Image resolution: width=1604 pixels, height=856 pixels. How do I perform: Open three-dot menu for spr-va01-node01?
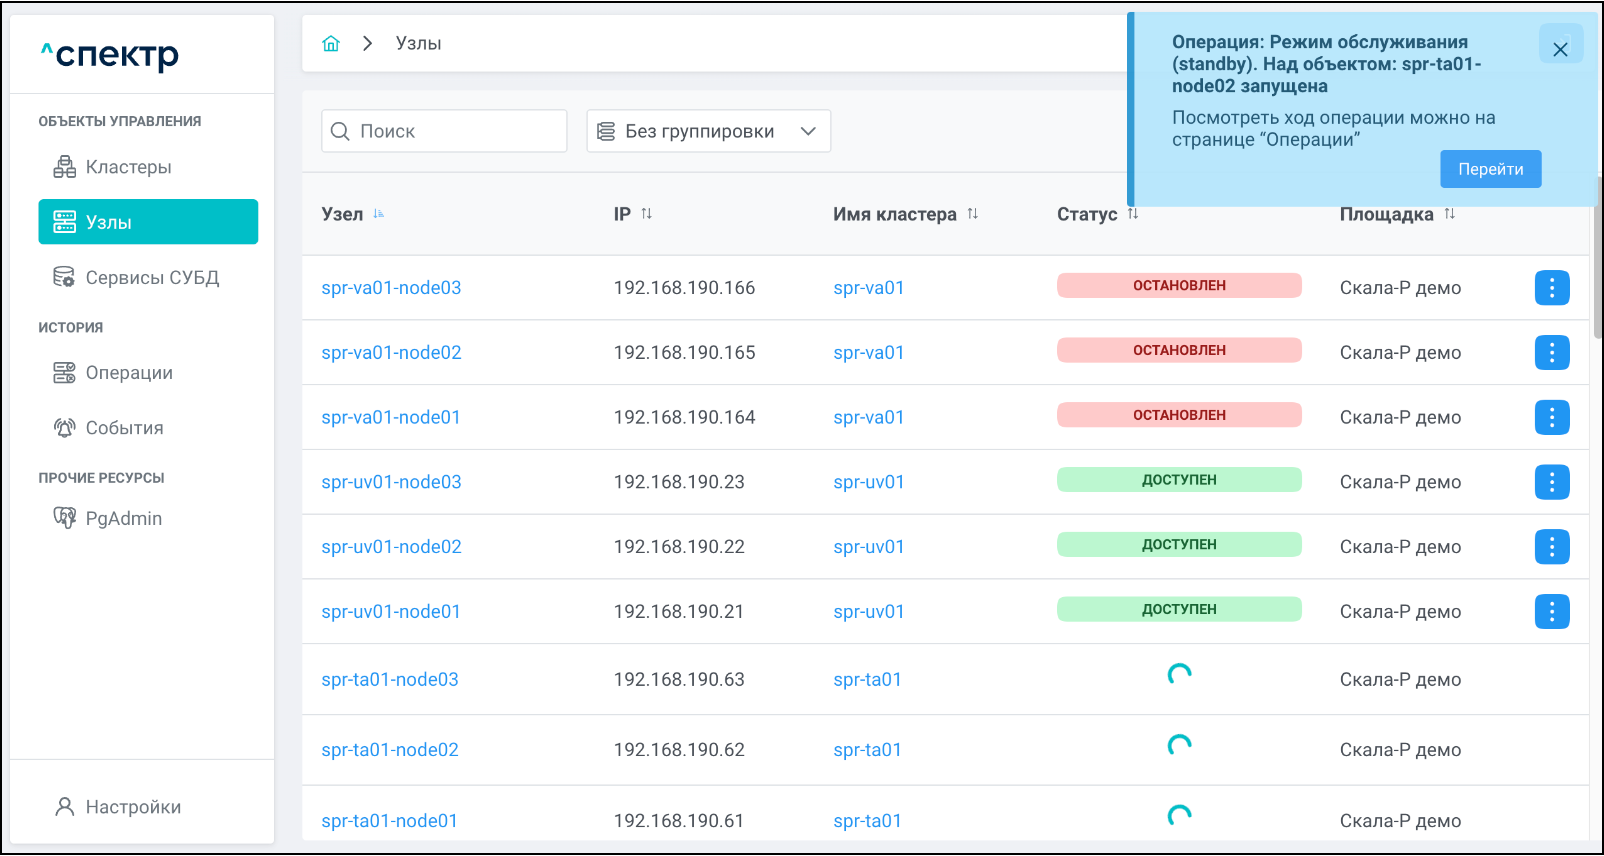coord(1551,417)
